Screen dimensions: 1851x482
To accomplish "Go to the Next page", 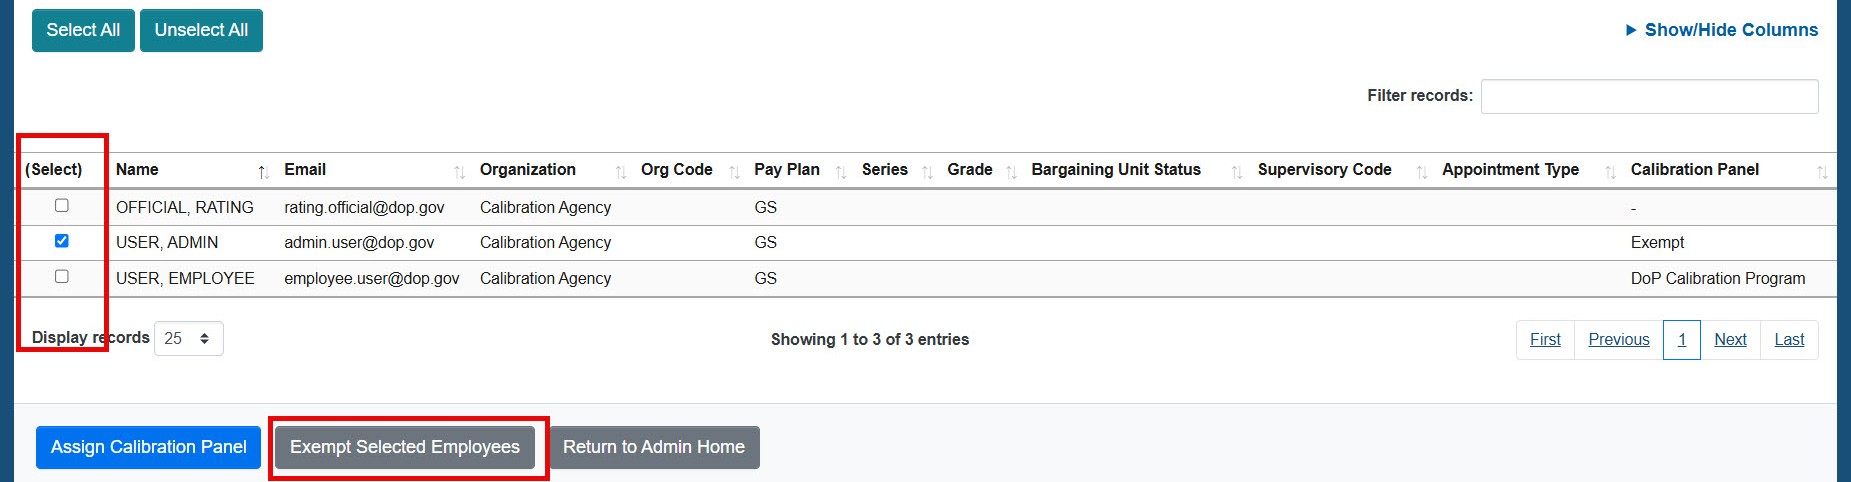I will coord(1730,340).
